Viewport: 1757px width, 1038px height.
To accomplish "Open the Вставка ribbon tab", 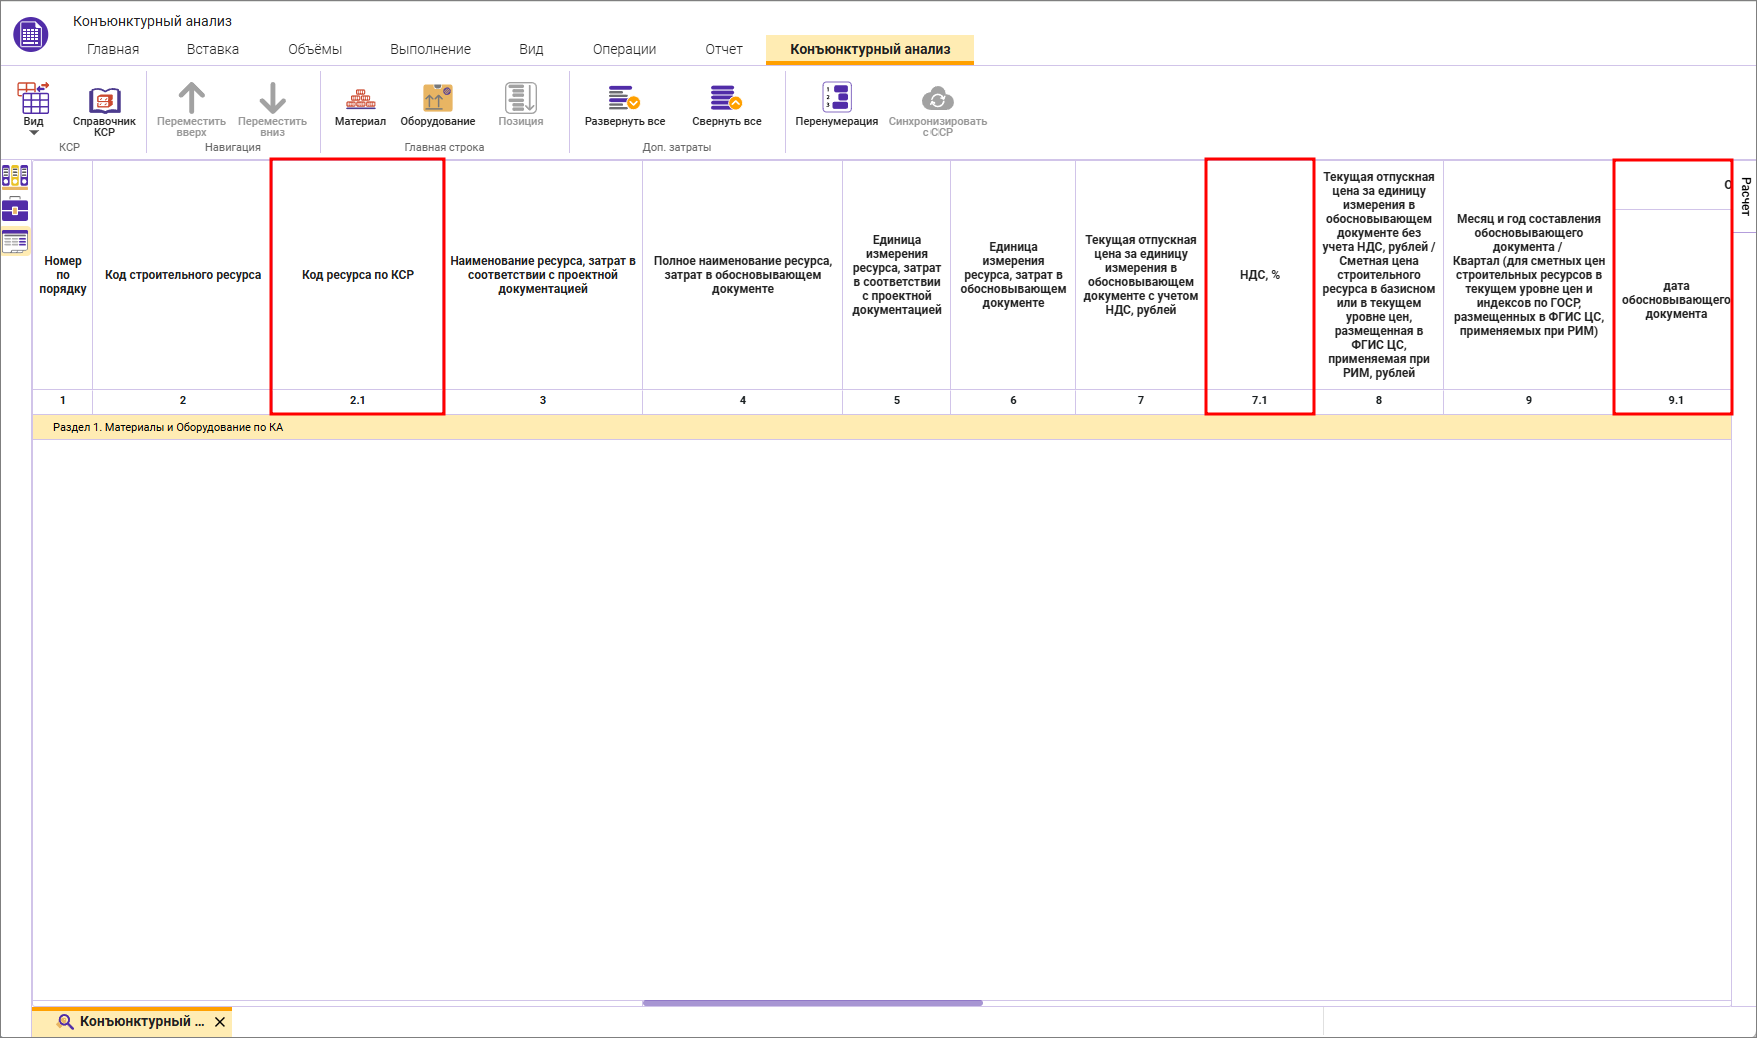I will pos(212,49).
